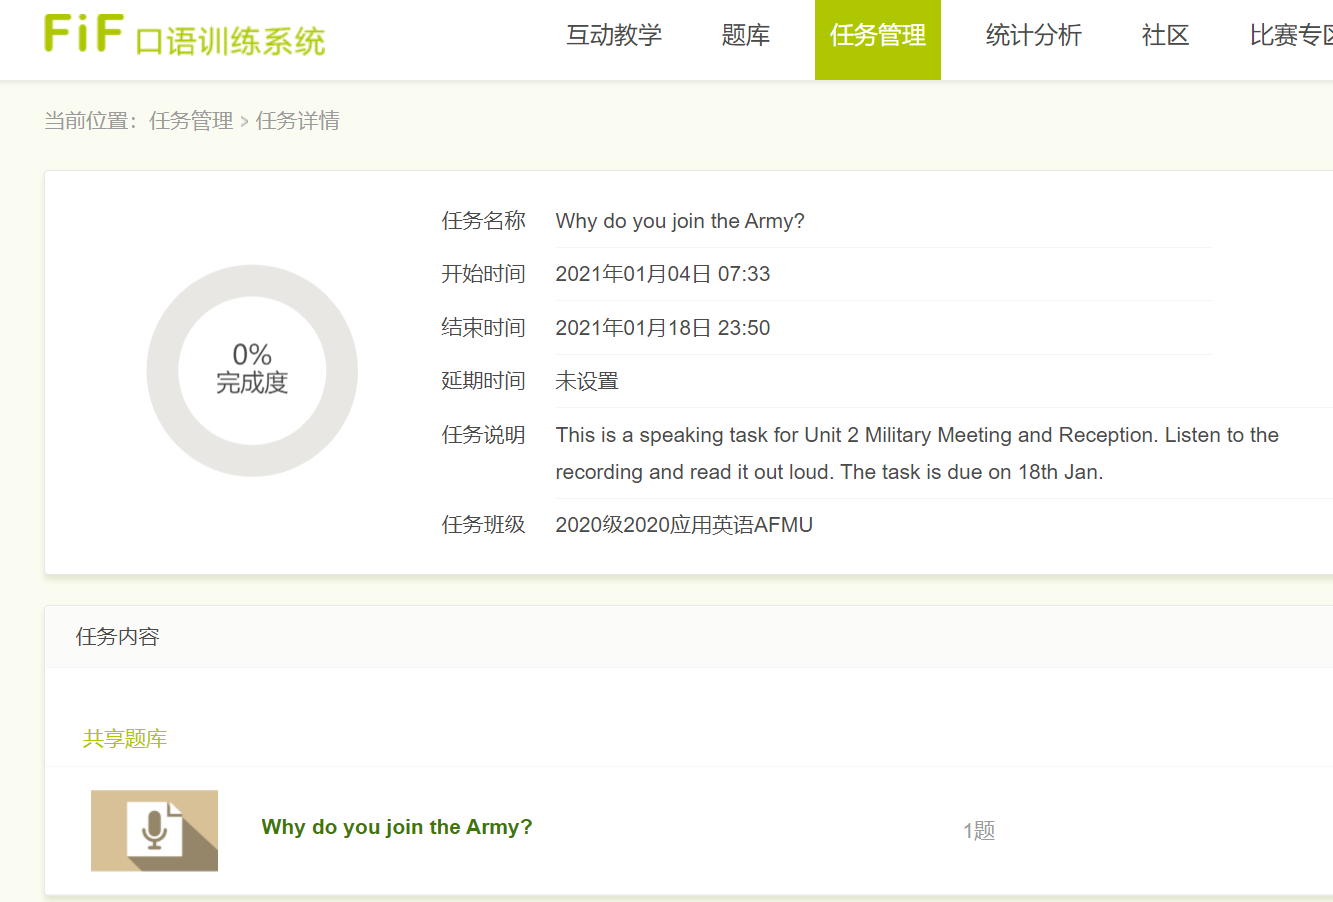Click the 共享题库 label
This screenshot has height=902, width=1333.
point(125,739)
